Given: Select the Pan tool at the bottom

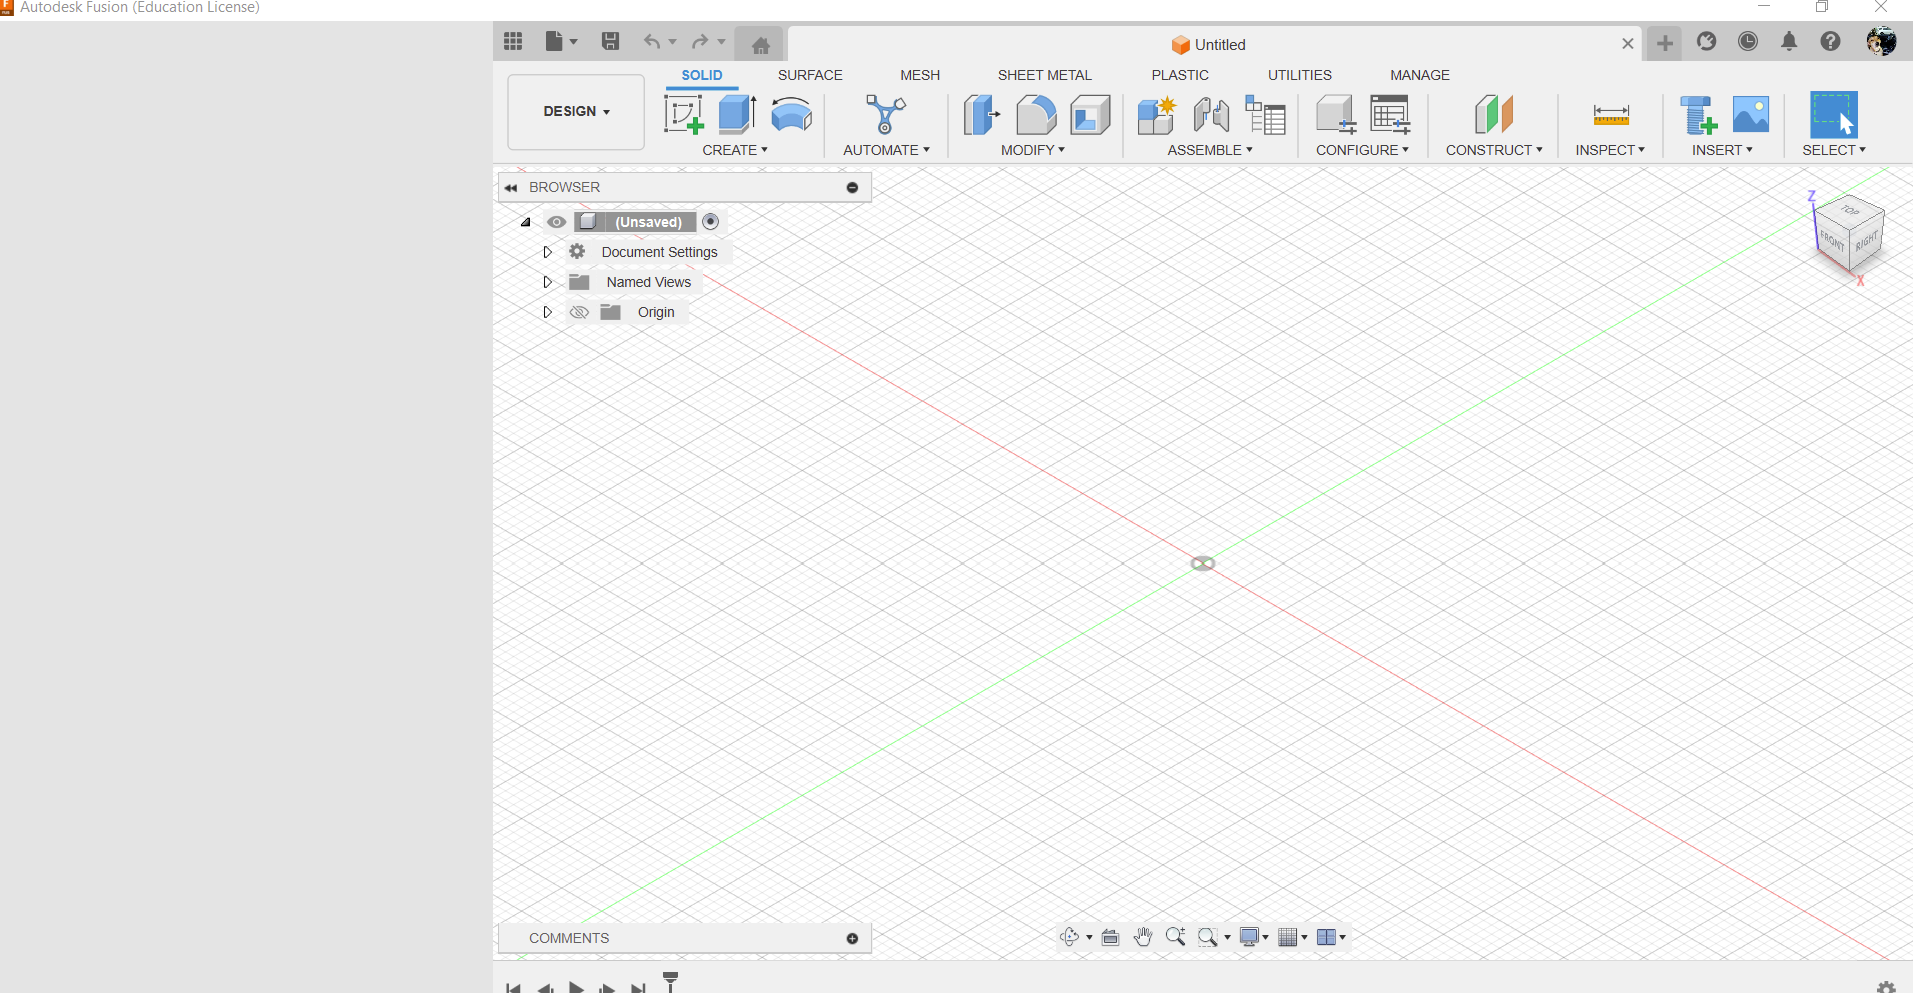Looking at the screenshot, I should pos(1143,937).
